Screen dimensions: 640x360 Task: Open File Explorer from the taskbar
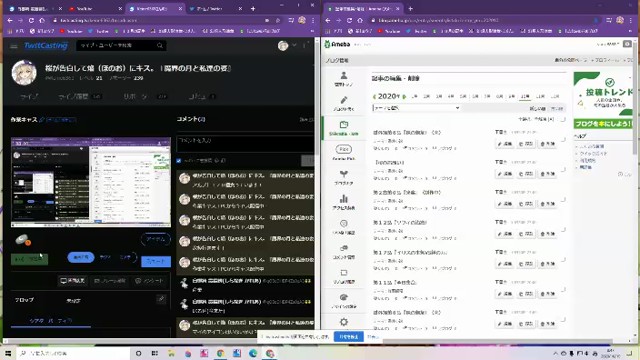pyautogui.click(x=171, y=353)
